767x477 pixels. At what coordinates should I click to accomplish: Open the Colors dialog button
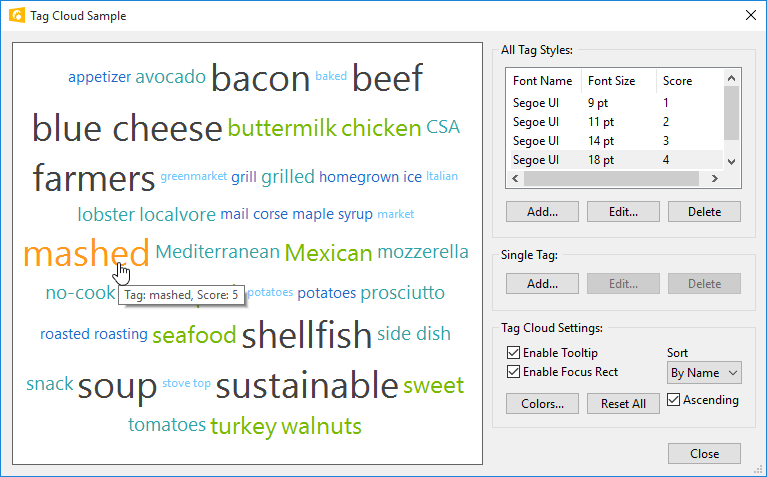point(542,404)
